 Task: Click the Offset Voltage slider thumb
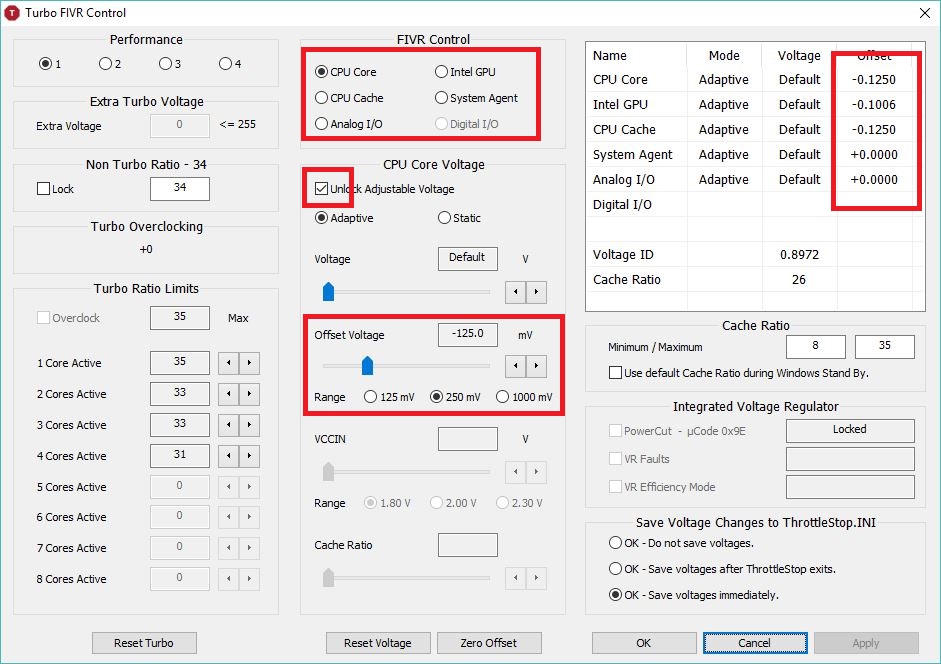(368, 365)
